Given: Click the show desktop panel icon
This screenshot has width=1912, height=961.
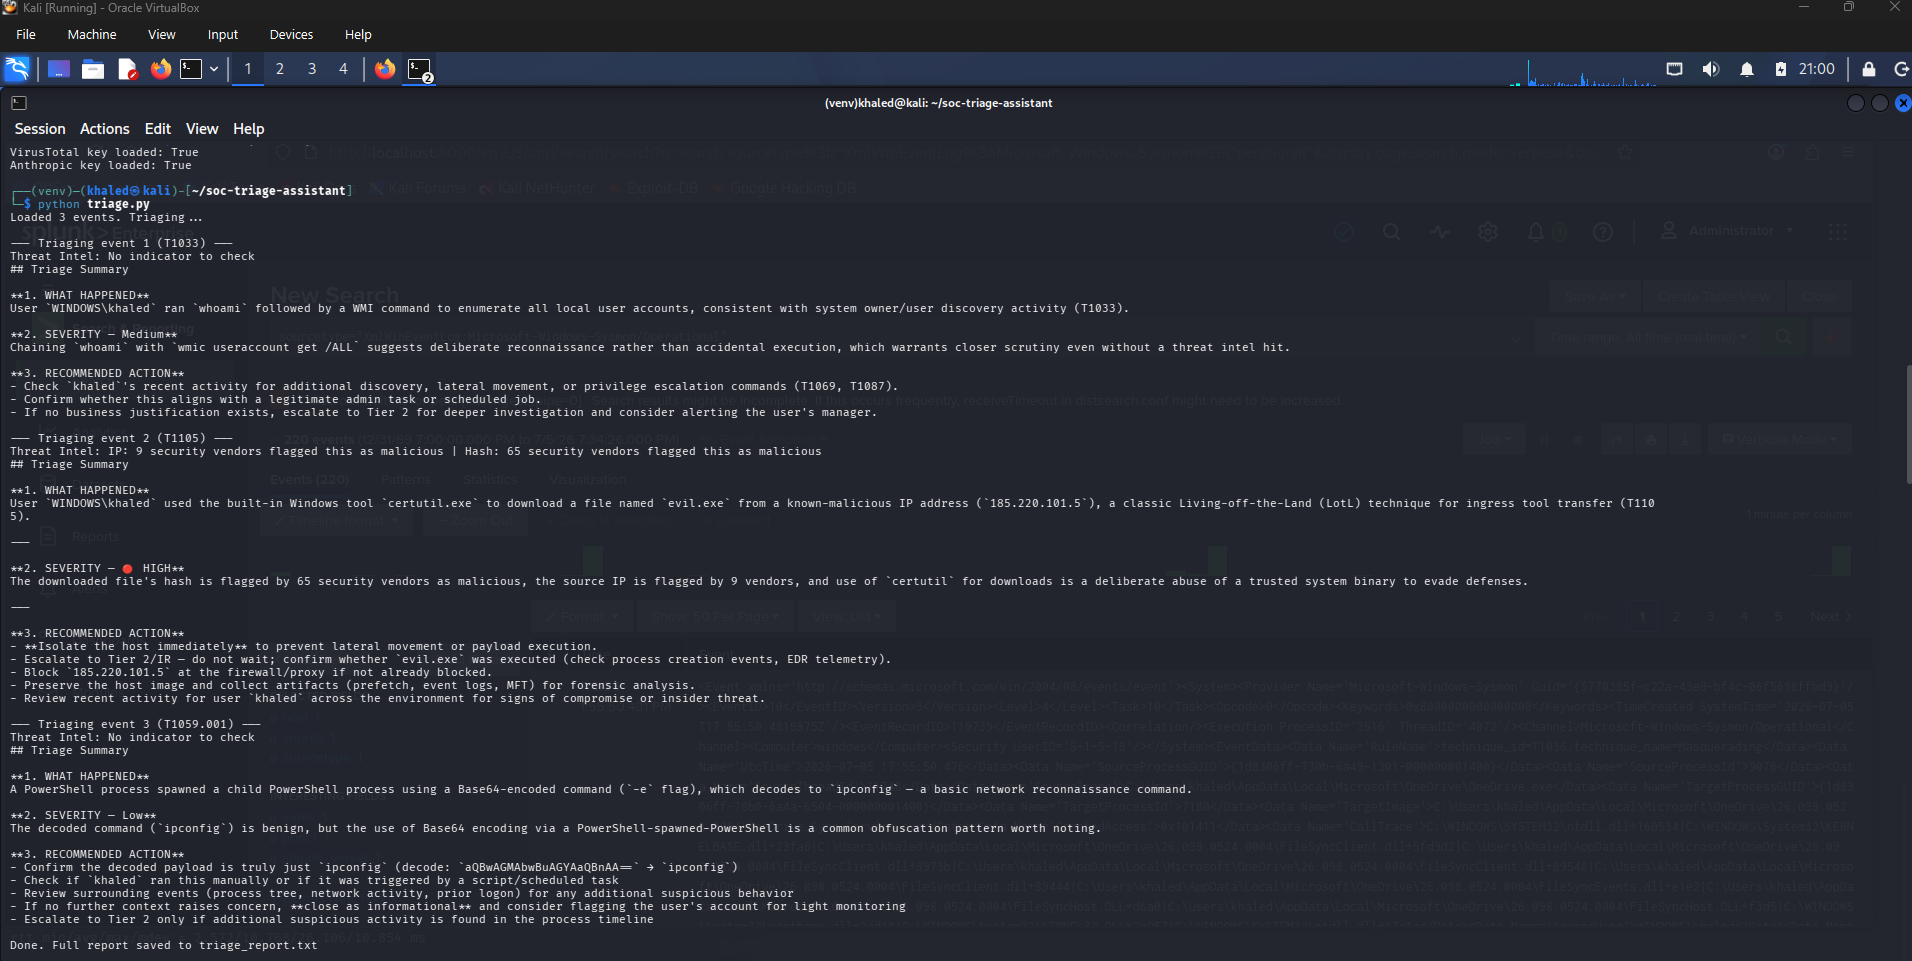Looking at the screenshot, I should coord(59,69).
